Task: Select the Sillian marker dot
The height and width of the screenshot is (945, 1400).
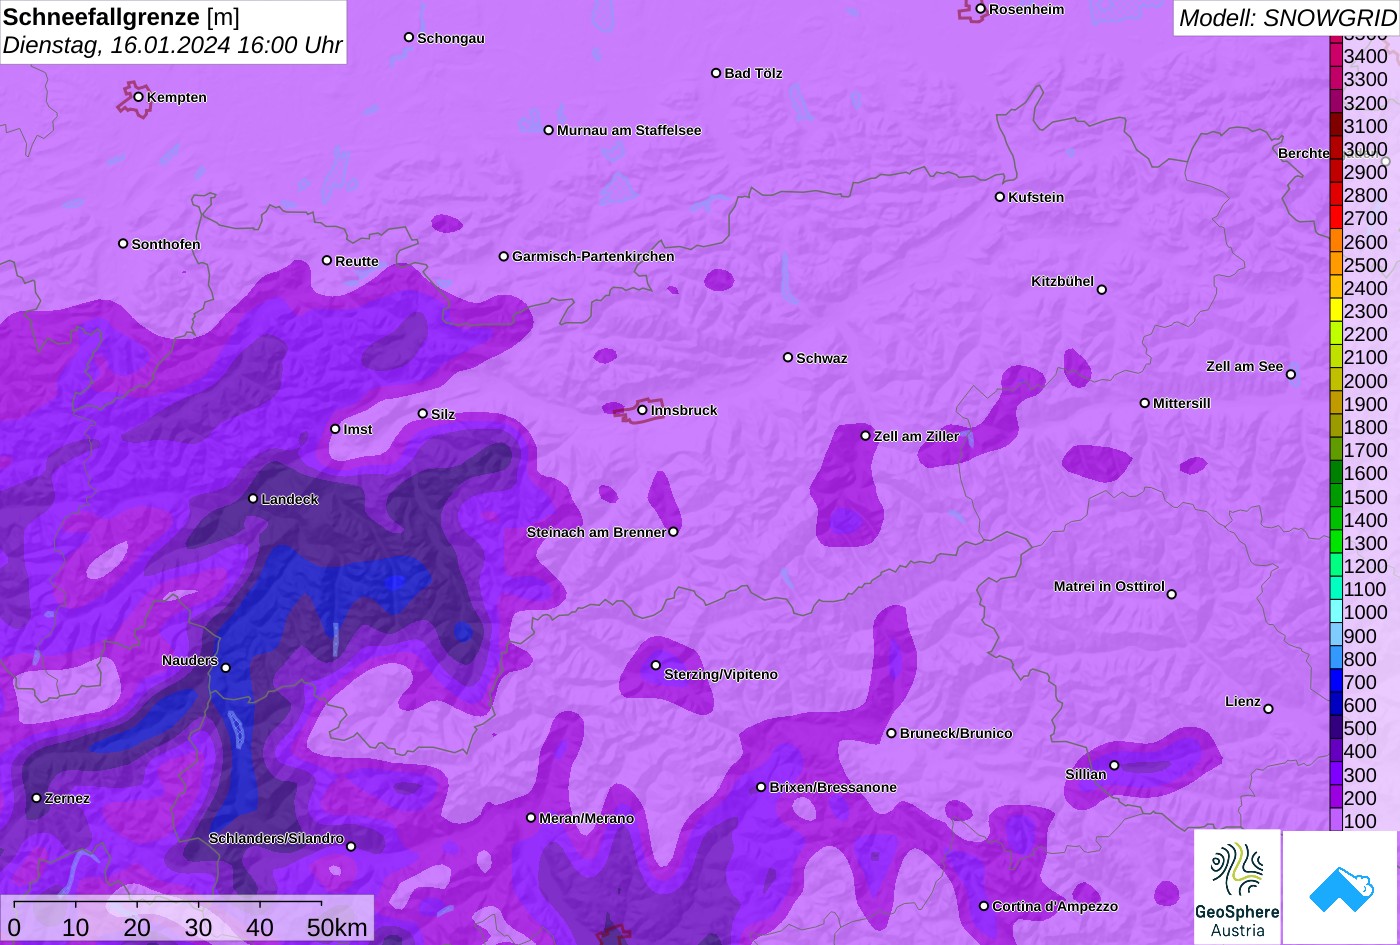Action: coord(1114,766)
